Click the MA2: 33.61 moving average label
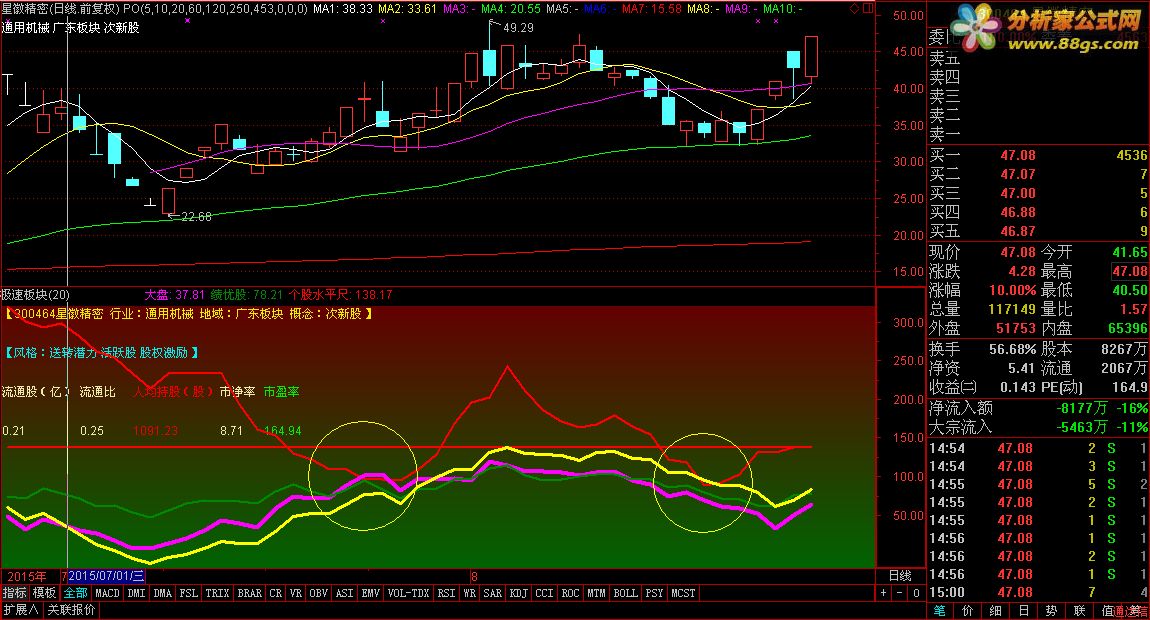The image size is (1150, 620). click(x=407, y=9)
